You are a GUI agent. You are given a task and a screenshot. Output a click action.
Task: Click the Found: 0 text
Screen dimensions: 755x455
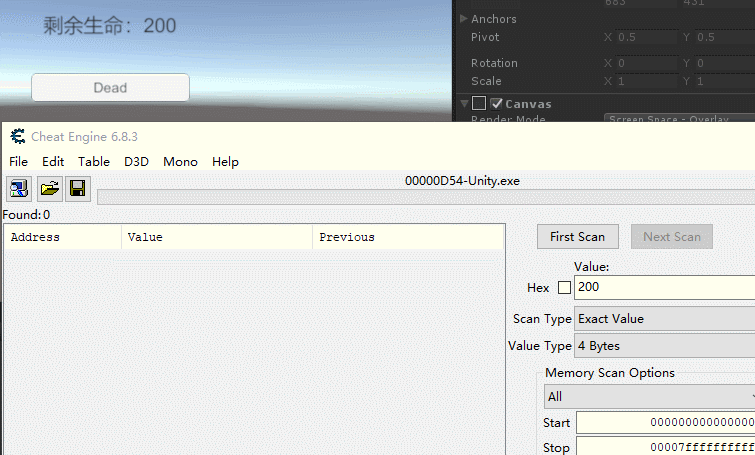(26, 215)
